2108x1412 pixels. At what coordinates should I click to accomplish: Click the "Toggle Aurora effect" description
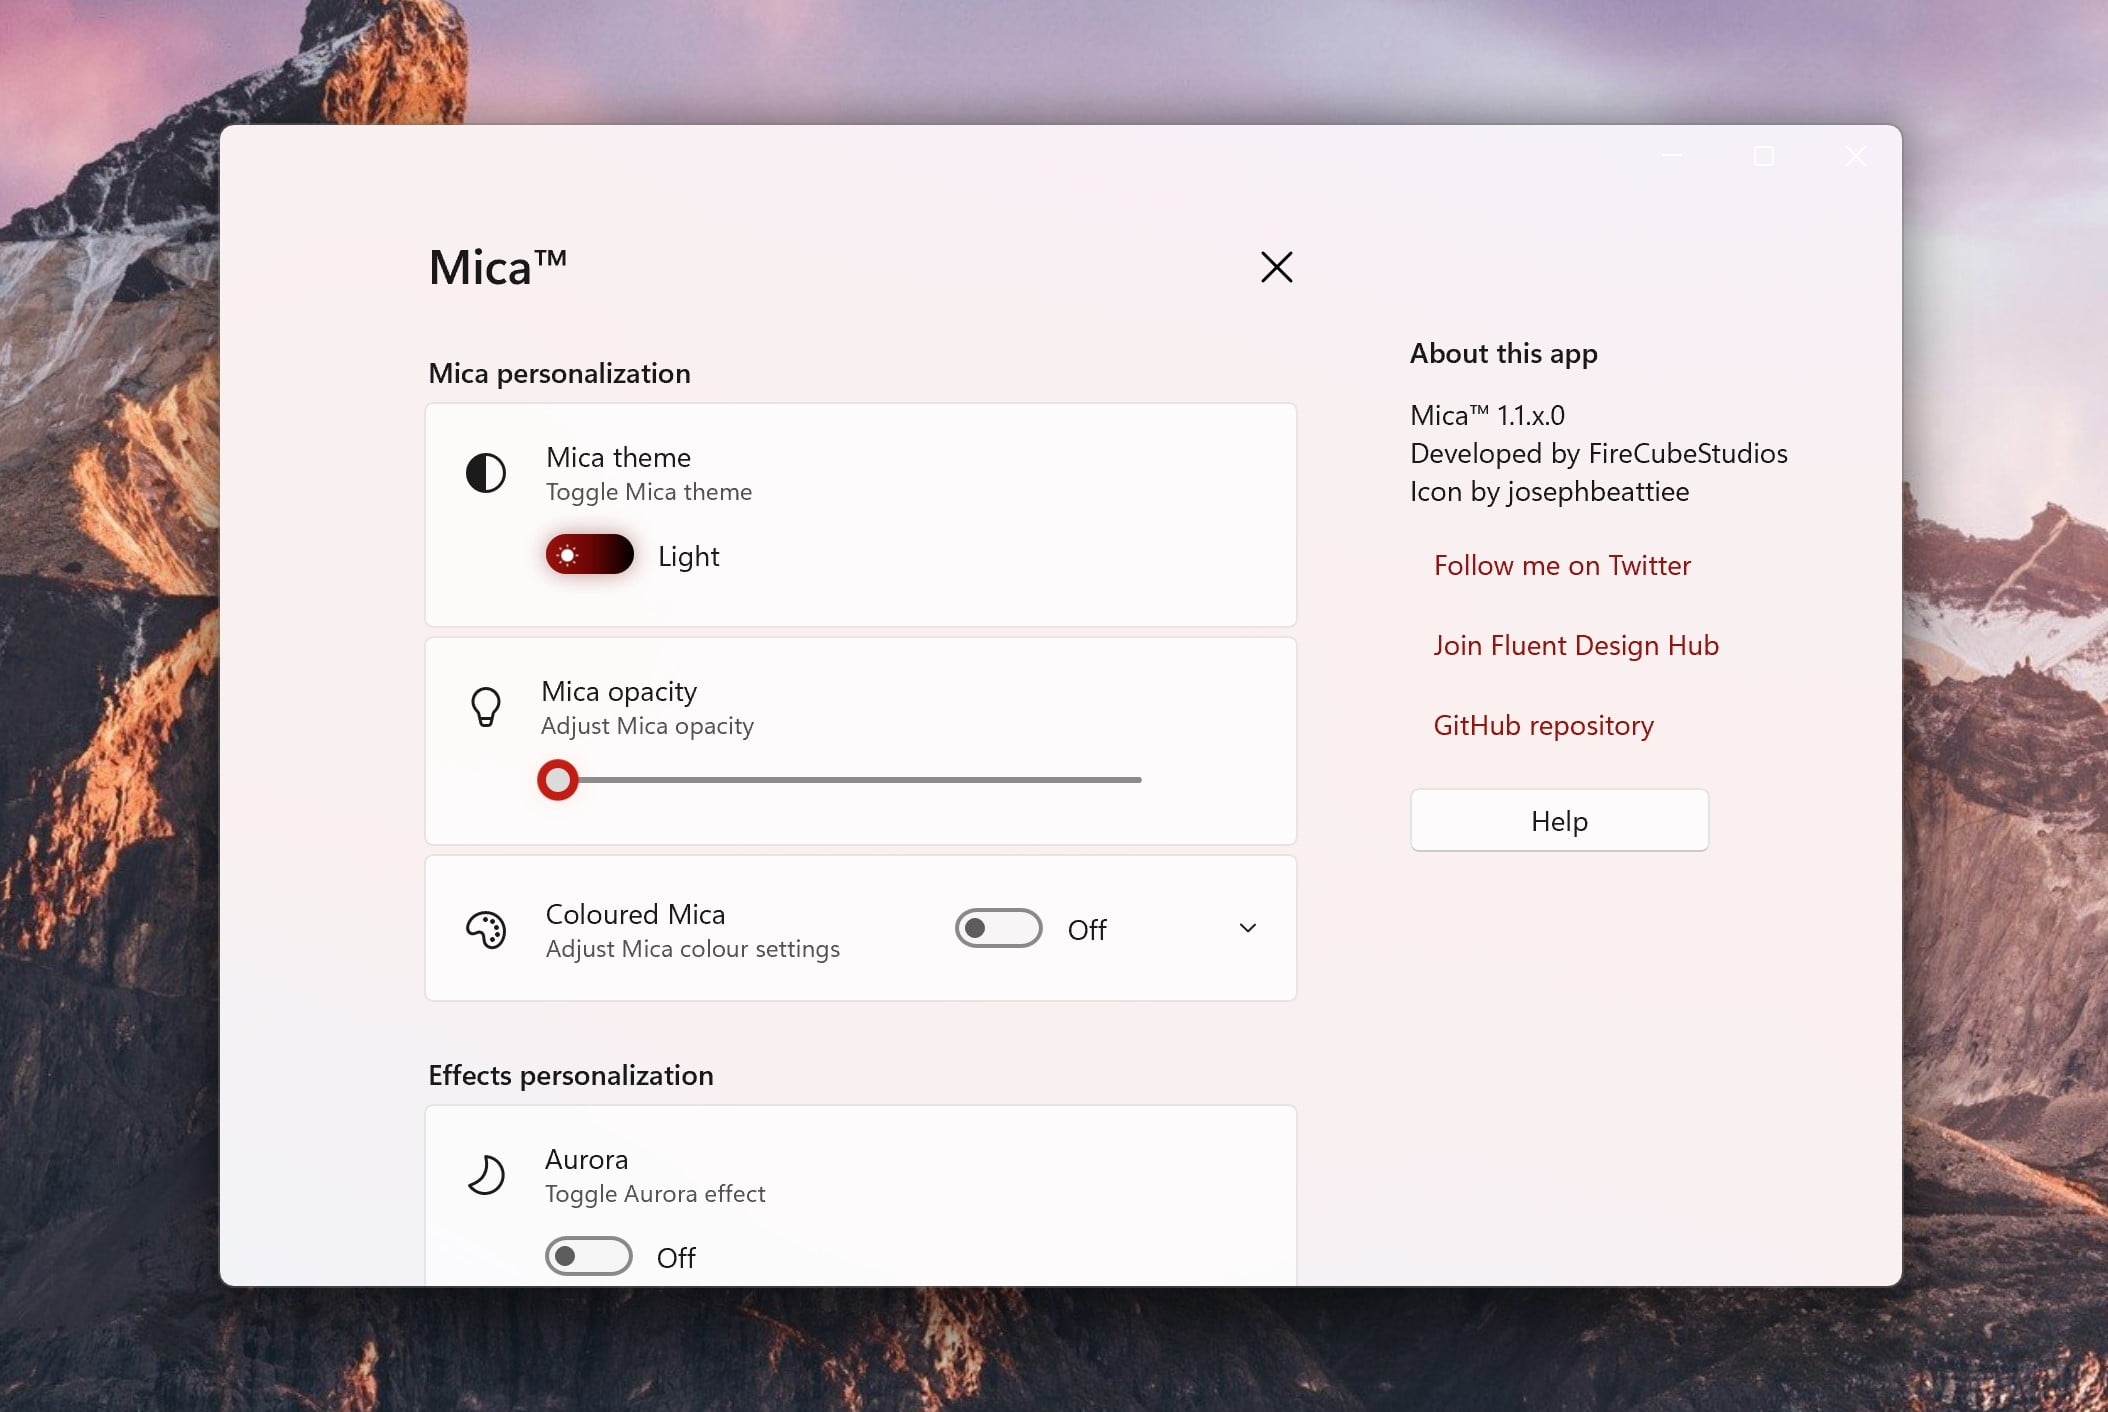655,1194
